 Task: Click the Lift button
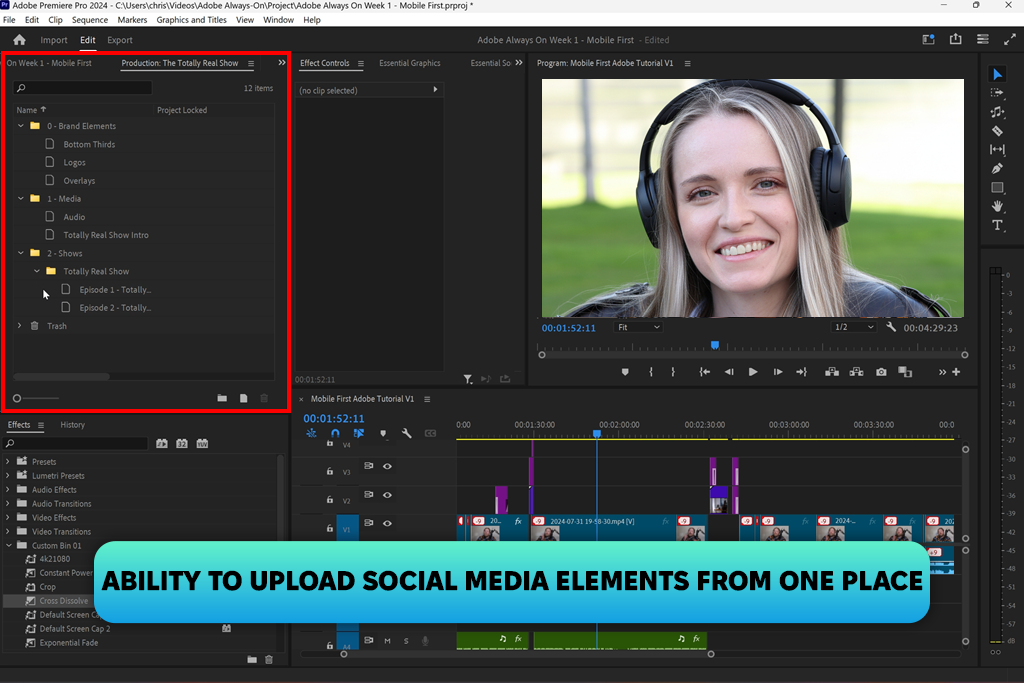click(x=832, y=372)
